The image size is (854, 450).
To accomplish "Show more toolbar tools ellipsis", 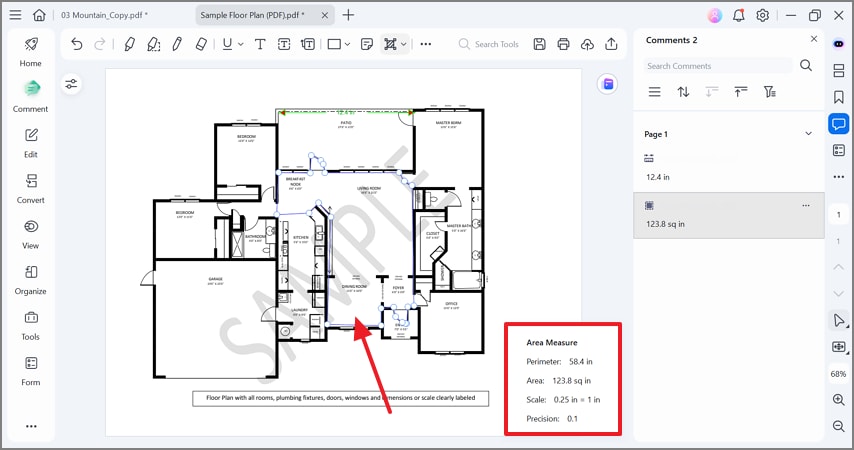I will tap(426, 44).
